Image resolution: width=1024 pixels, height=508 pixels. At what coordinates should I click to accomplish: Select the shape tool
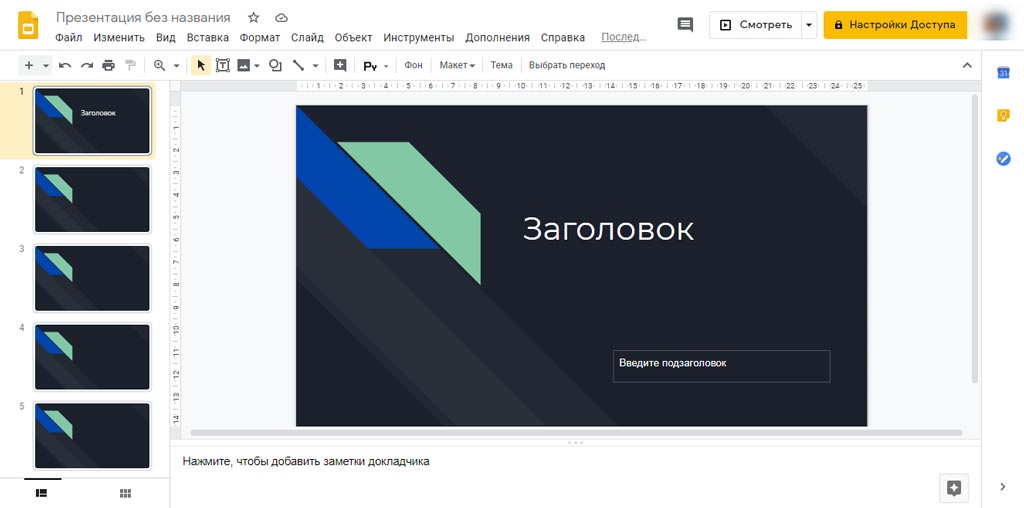(275, 65)
